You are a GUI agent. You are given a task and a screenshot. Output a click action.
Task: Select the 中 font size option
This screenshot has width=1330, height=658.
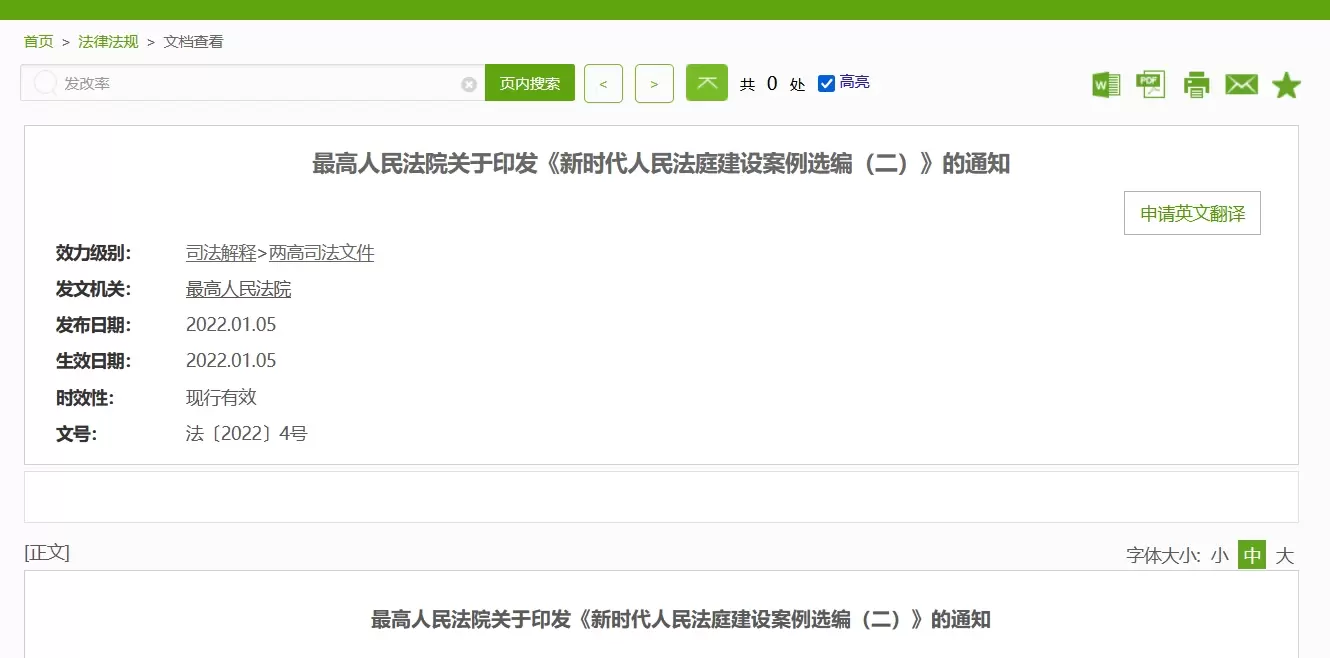pos(1252,555)
